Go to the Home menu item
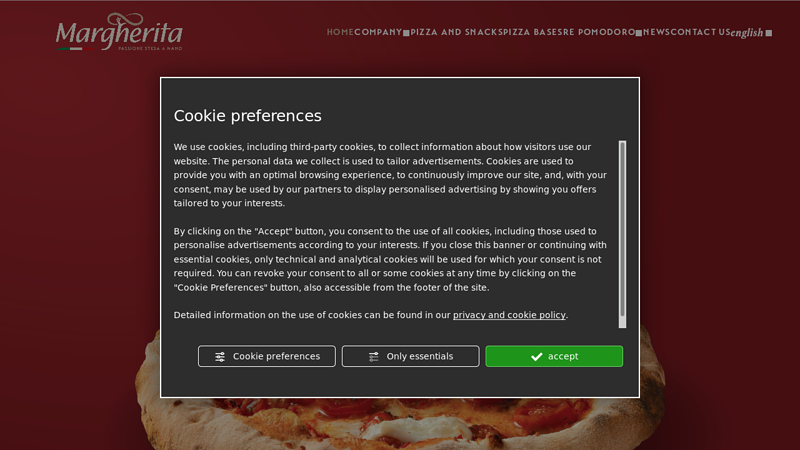 tap(340, 32)
